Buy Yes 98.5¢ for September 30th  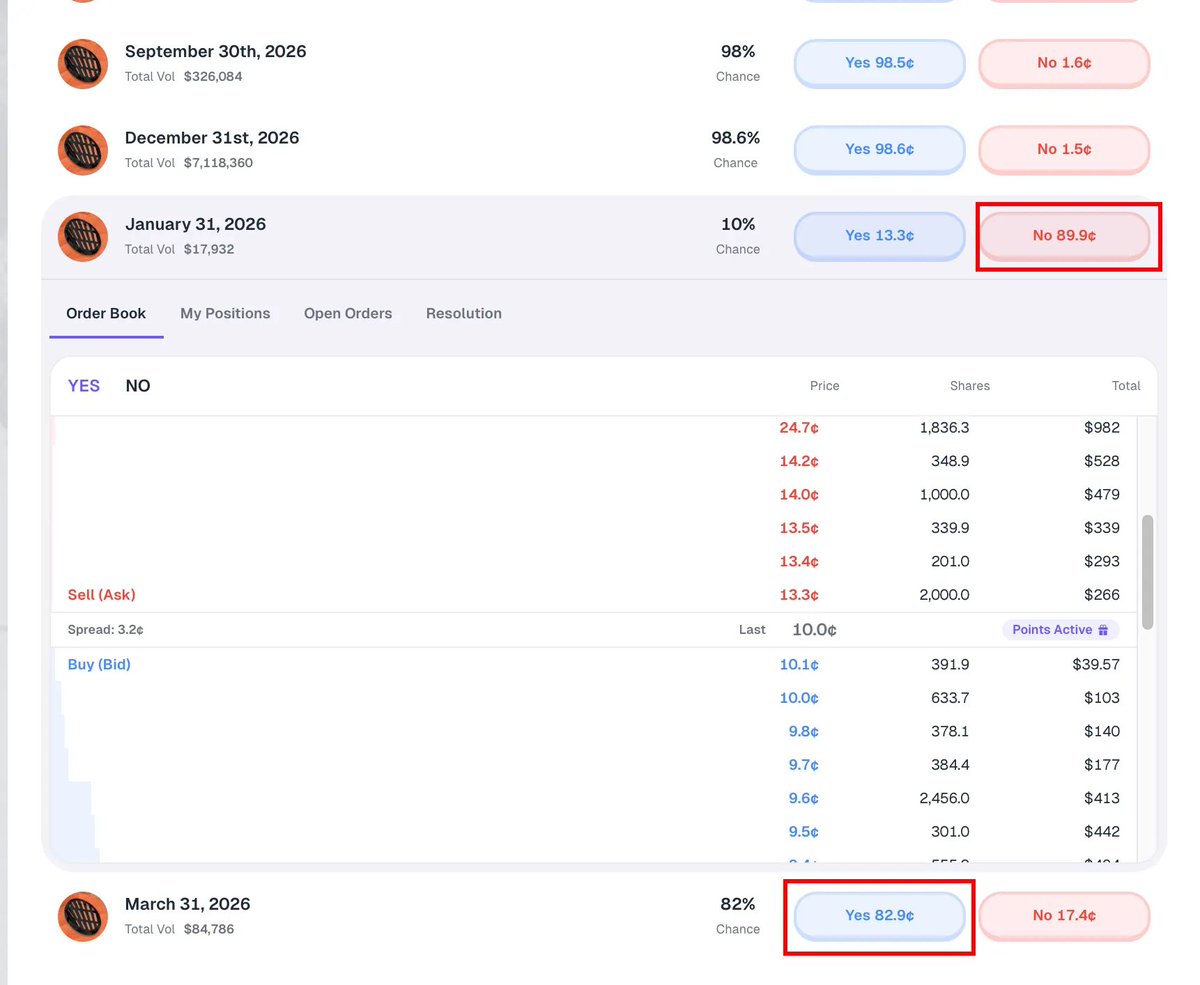click(x=879, y=63)
